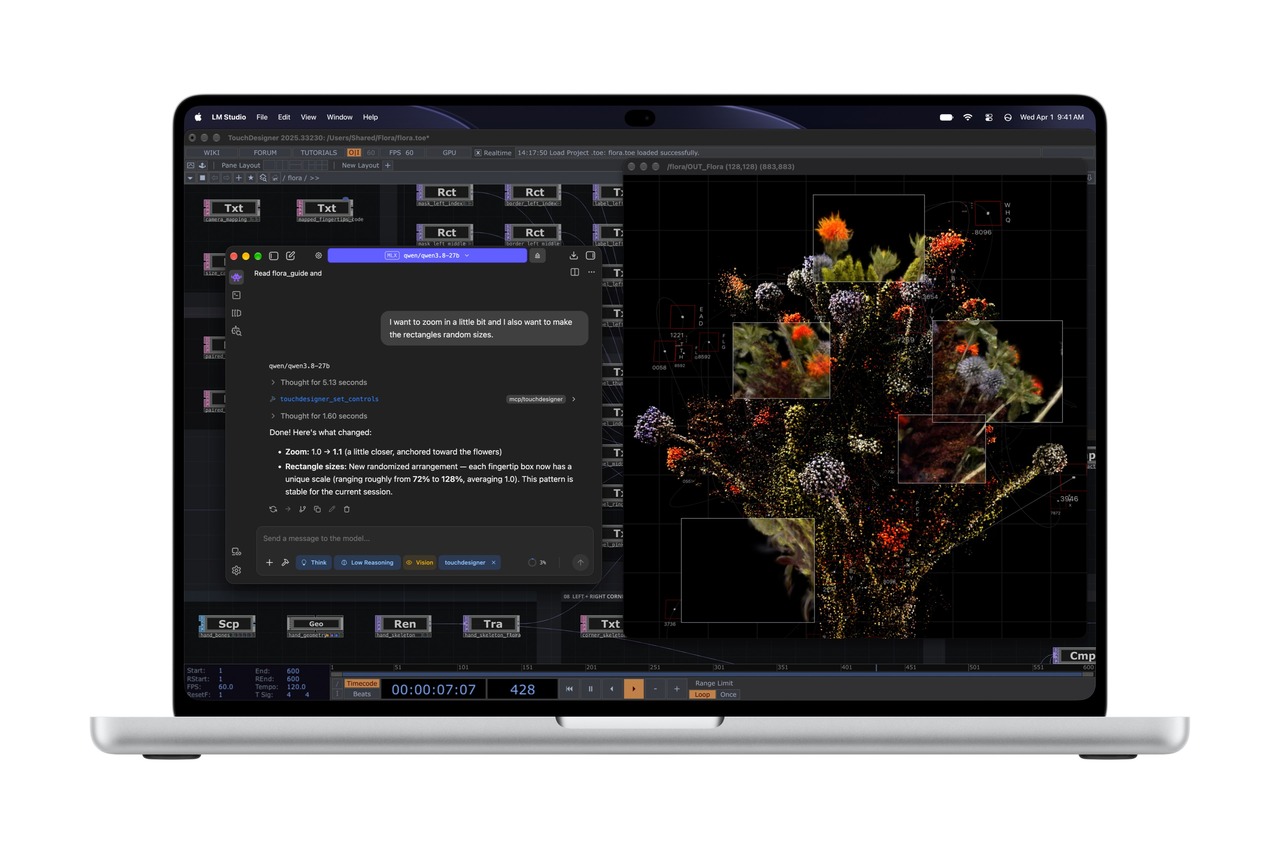Expand the 'Thought for 5.13 seconds' section
Image resolution: width=1280 pixels, height=853 pixels.
(x=319, y=383)
